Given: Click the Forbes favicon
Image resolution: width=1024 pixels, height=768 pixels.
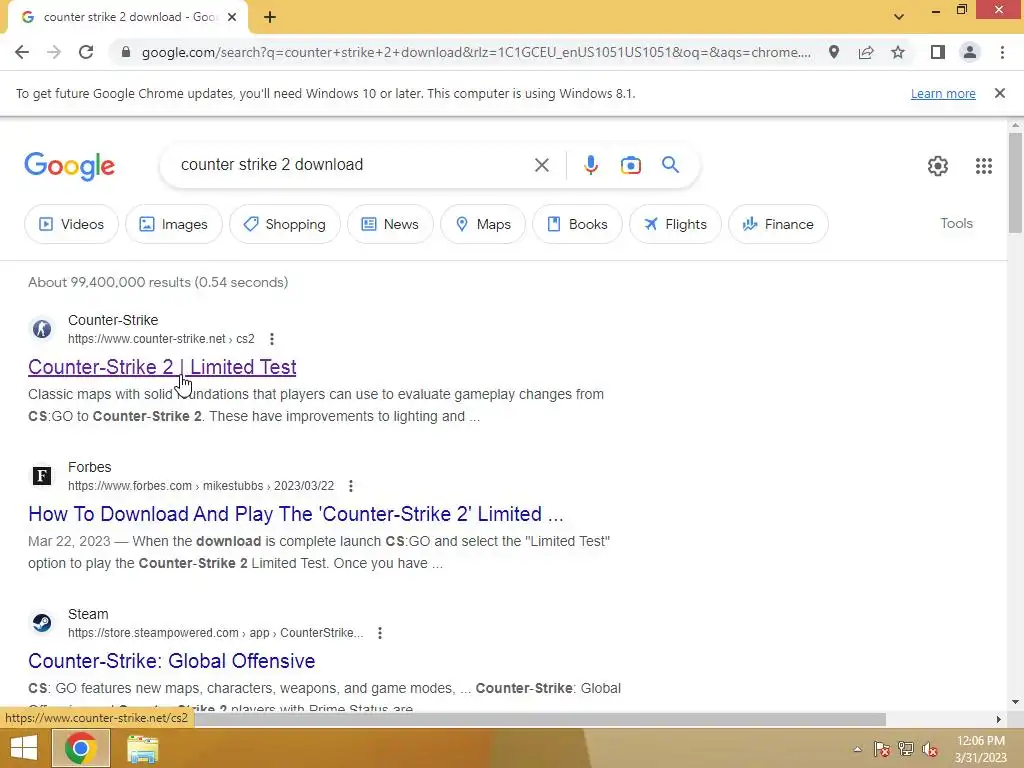Looking at the screenshot, I should pos(42,475).
